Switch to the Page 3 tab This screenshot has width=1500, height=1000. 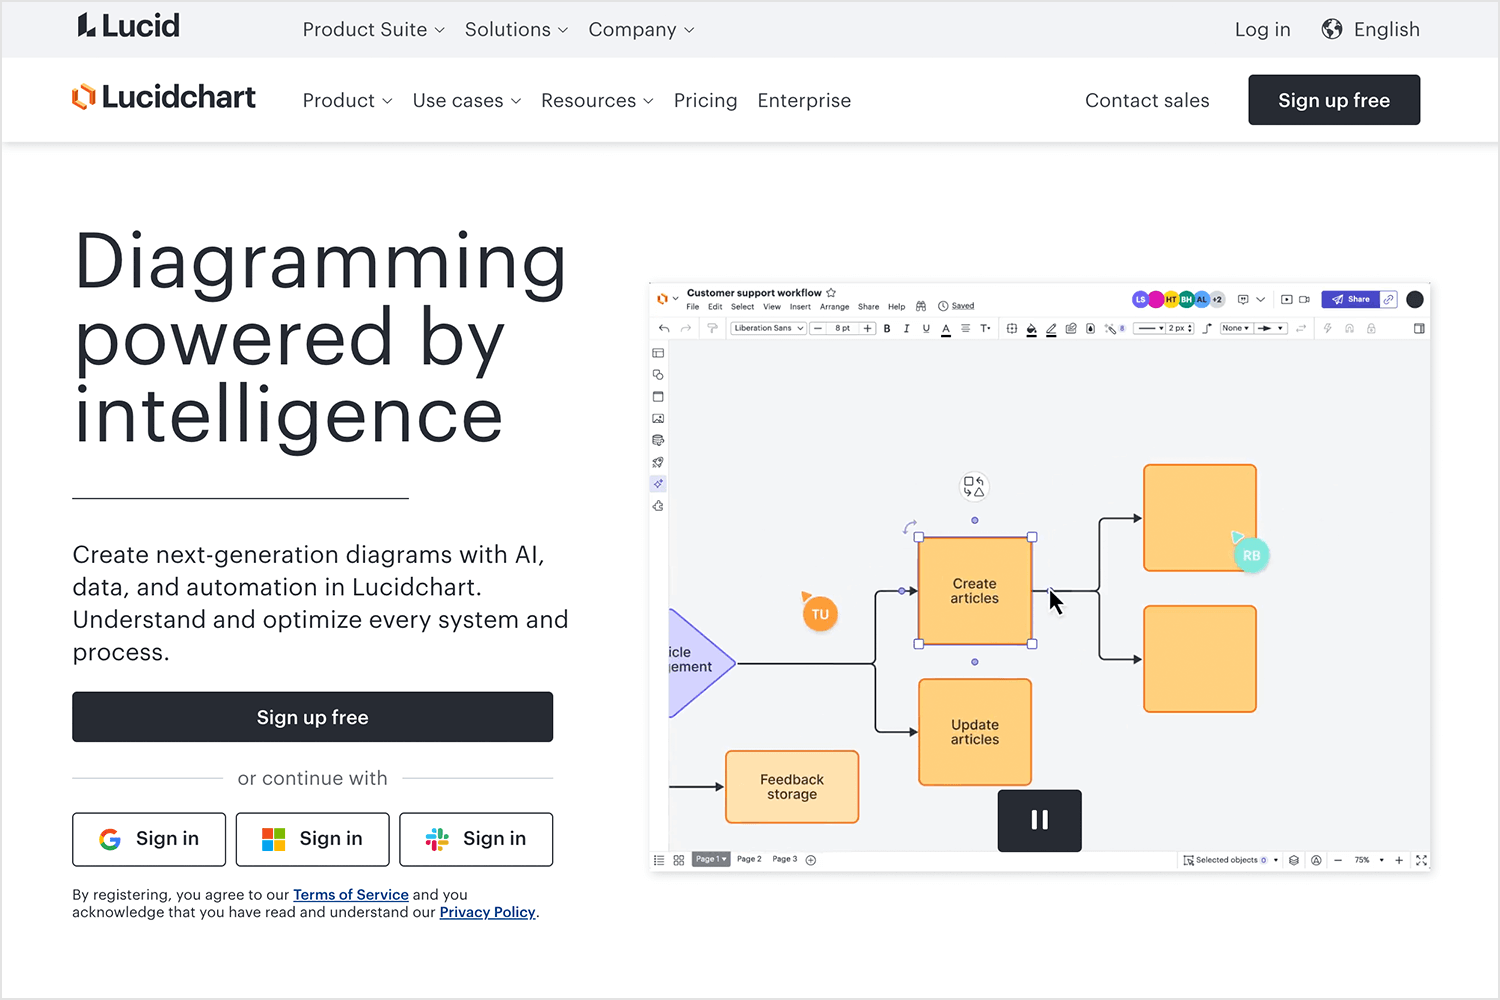pyautogui.click(x=785, y=859)
